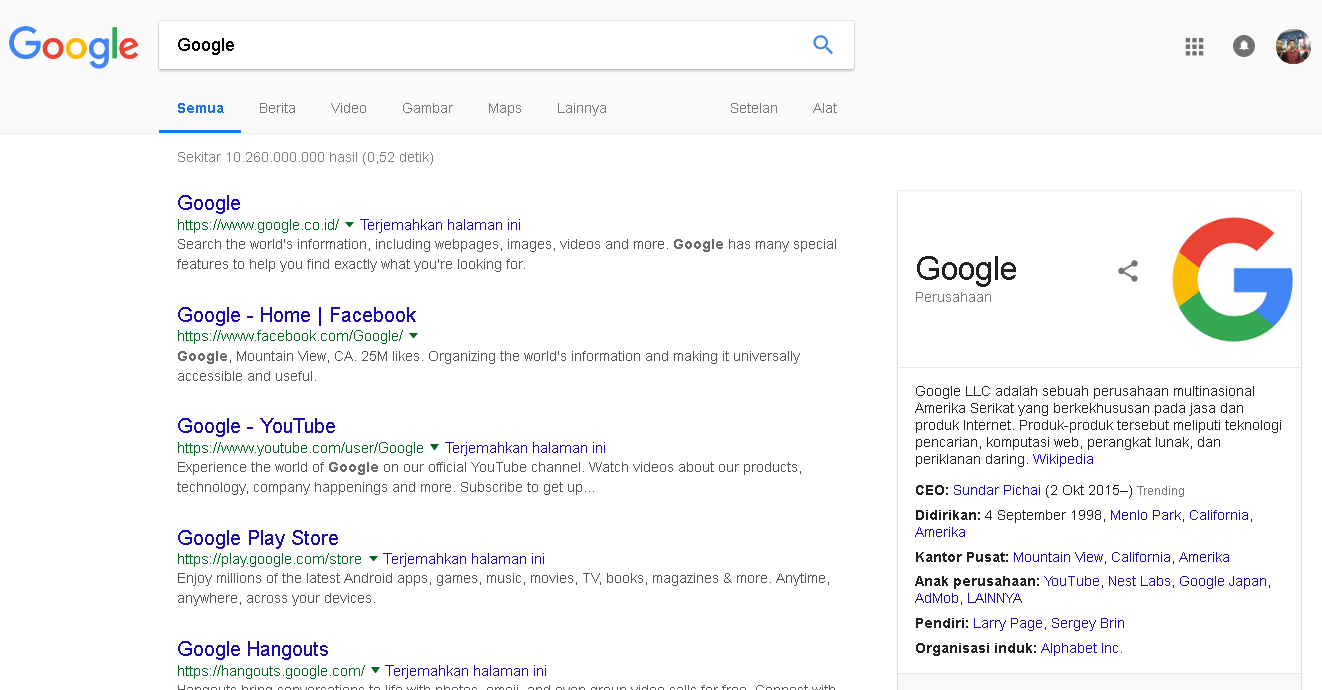This screenshot has height=690, width=1322.
Task: Click the 'Trending' label beside CEO
Action: point(1161,491)
